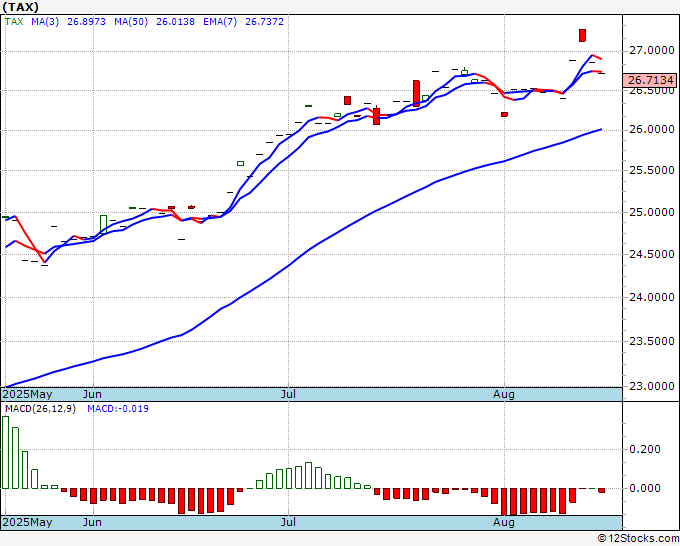Click the 24.0000 price axis label

[651, 297]
